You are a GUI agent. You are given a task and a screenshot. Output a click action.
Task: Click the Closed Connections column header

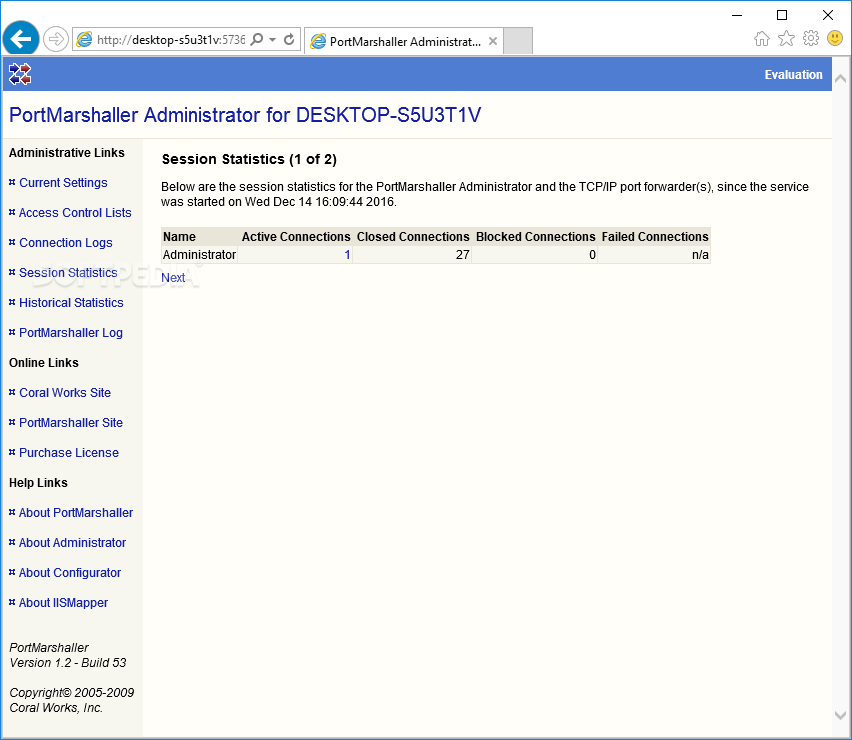[413, 237]
